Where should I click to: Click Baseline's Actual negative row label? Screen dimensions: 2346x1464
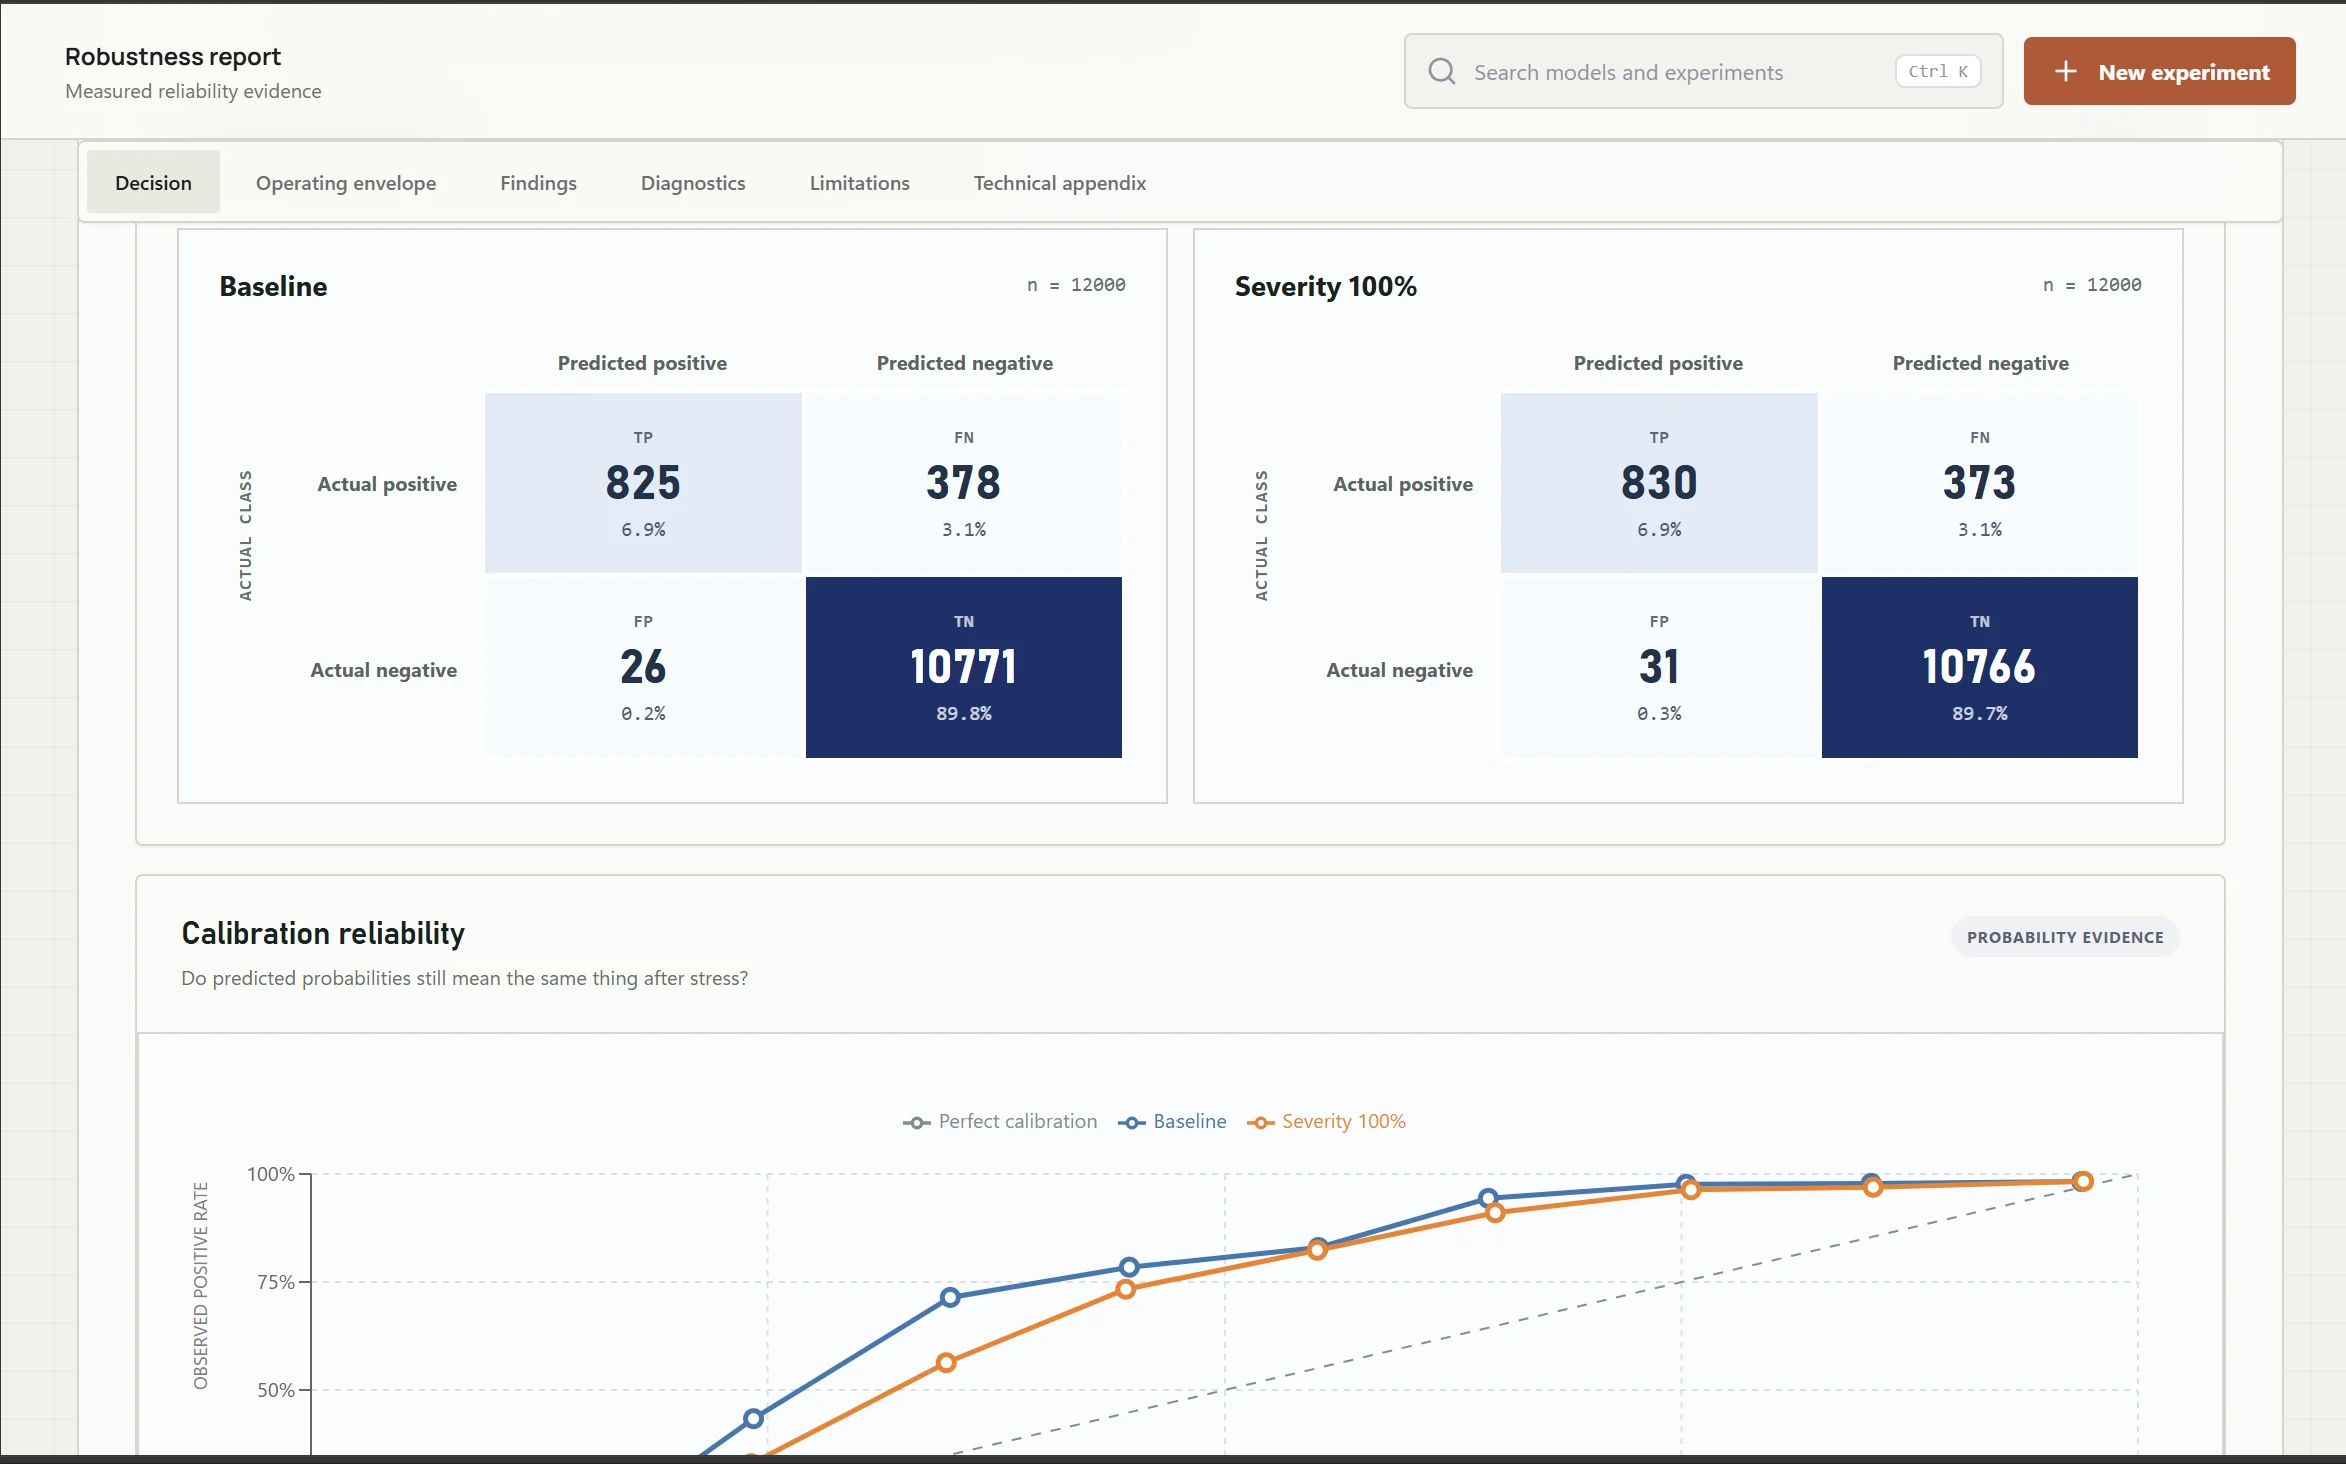pos(384,670)
